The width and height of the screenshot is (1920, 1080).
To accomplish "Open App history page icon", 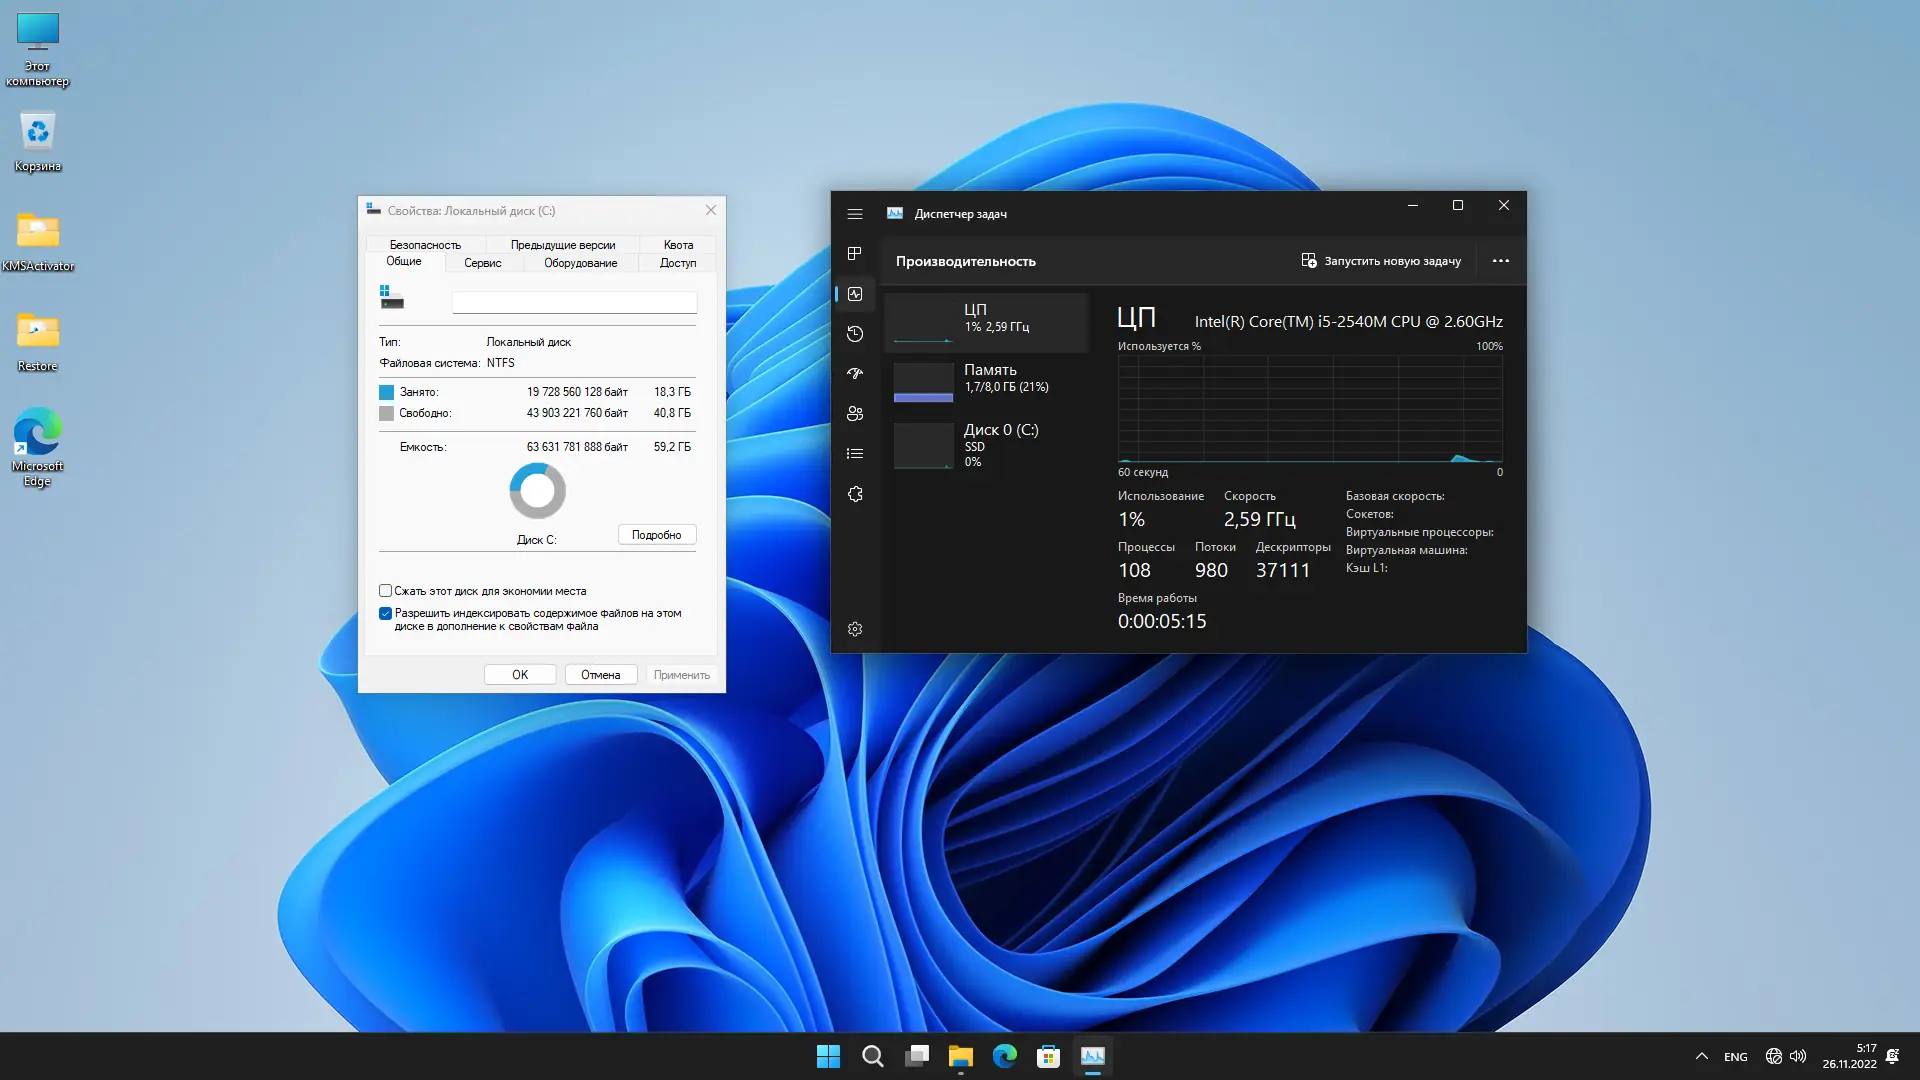I will coord(854,334).
